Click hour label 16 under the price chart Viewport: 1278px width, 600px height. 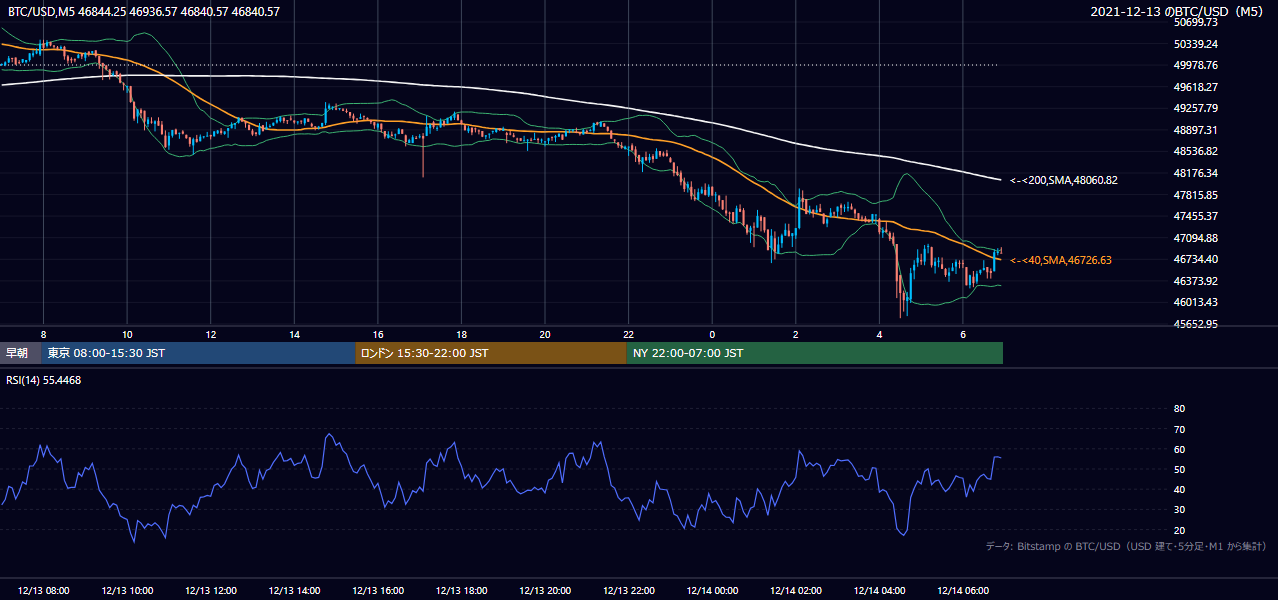[x=377, y=334]
